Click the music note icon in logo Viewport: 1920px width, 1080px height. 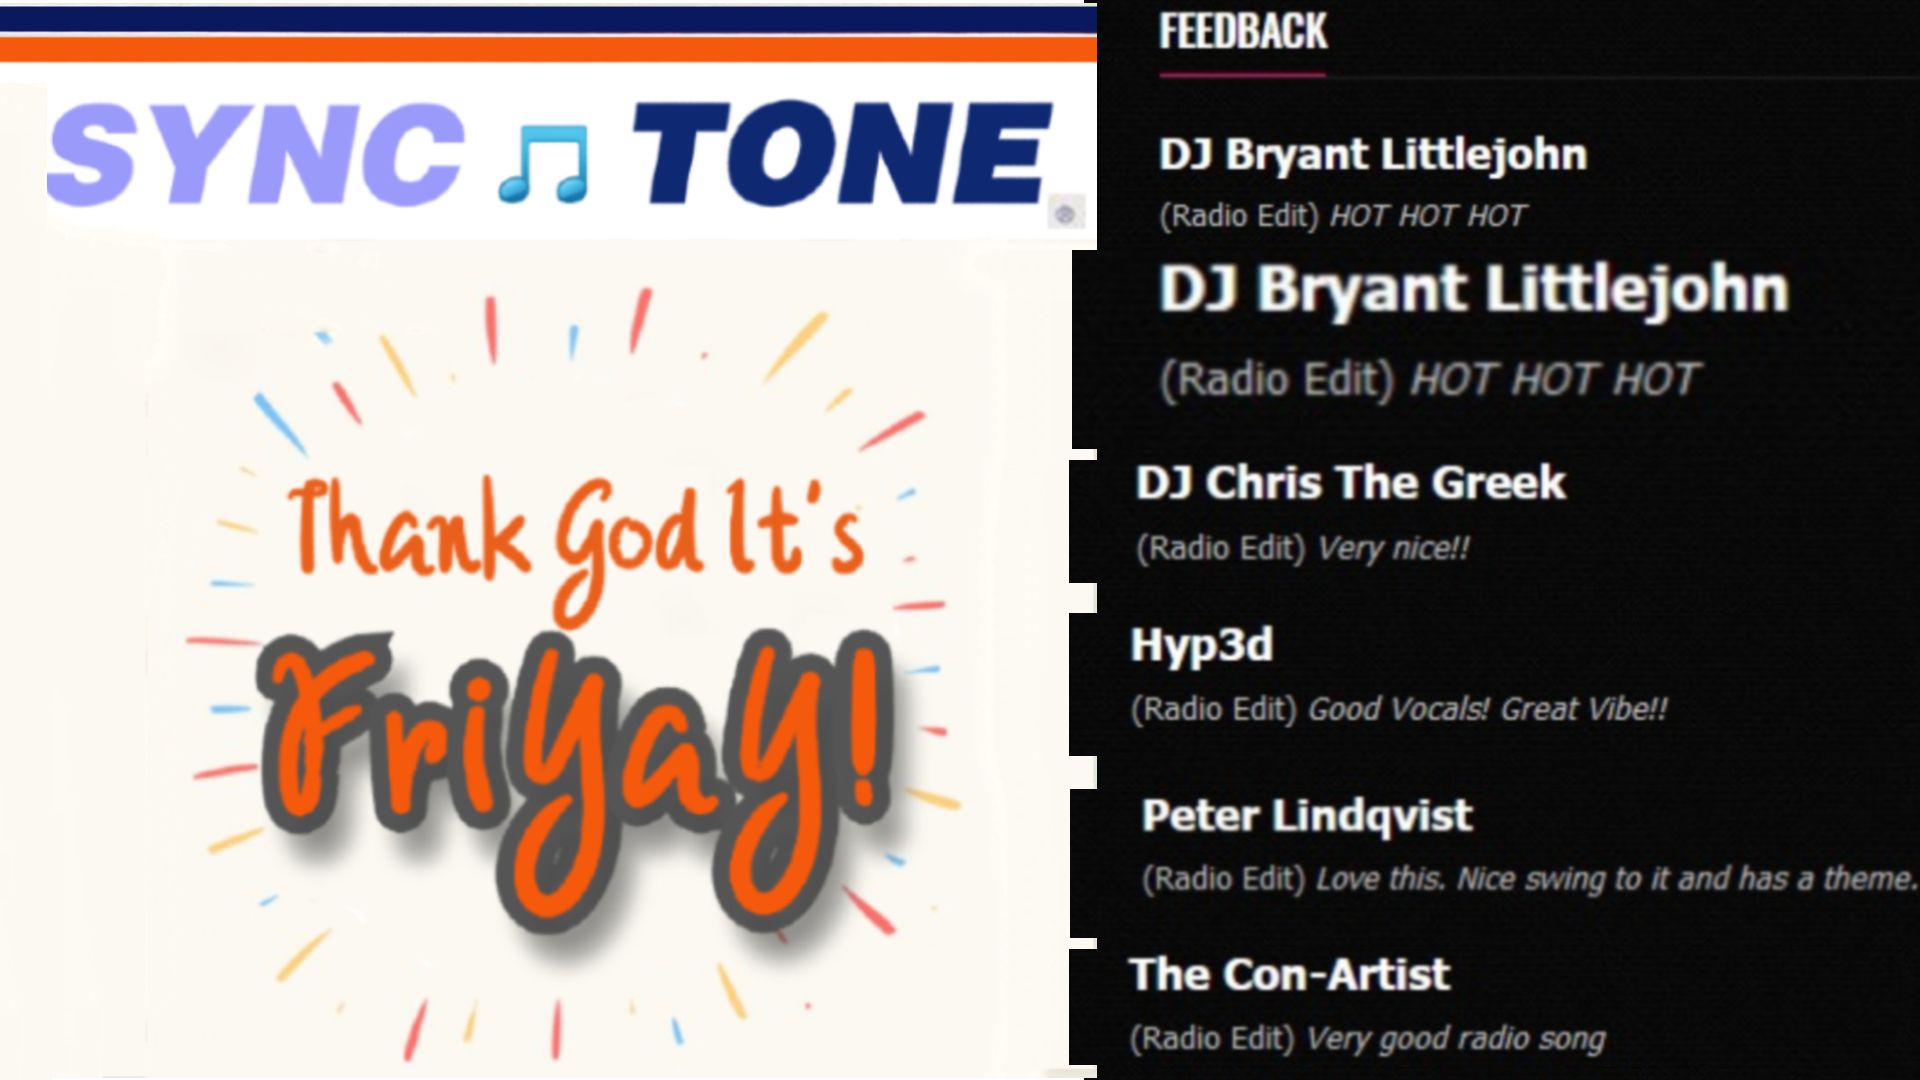[543, 163]
